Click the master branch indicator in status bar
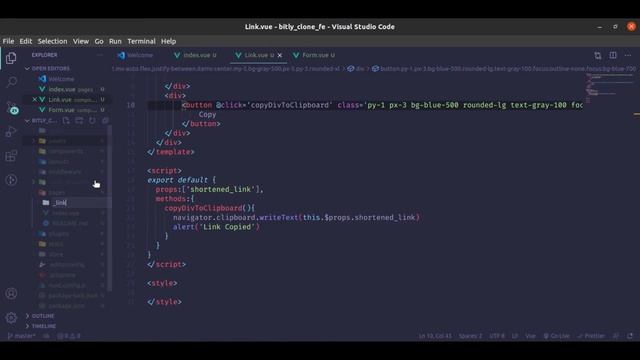Screen dimensions: 640x360 [x=21, y=336]
